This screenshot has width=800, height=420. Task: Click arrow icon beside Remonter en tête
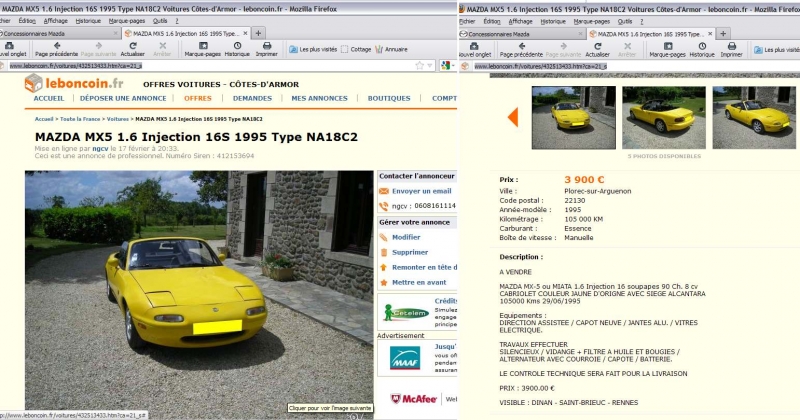384,267
